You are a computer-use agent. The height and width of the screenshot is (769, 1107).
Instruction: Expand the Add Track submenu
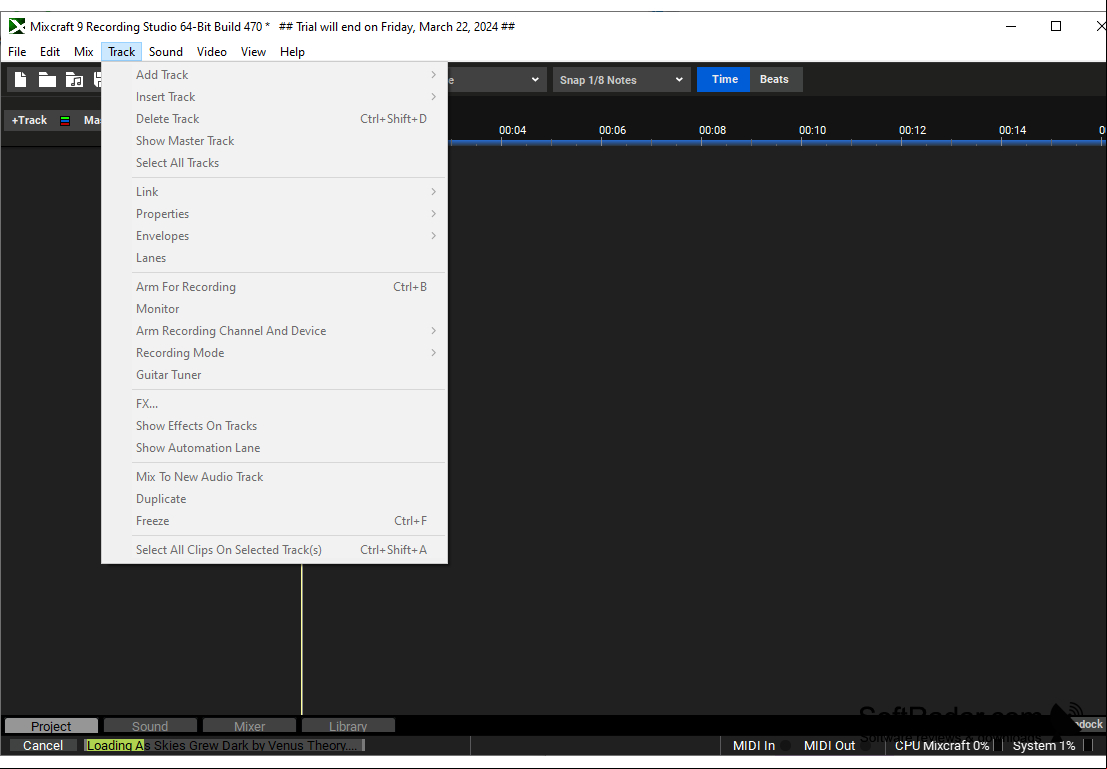[x=275, y=75]
